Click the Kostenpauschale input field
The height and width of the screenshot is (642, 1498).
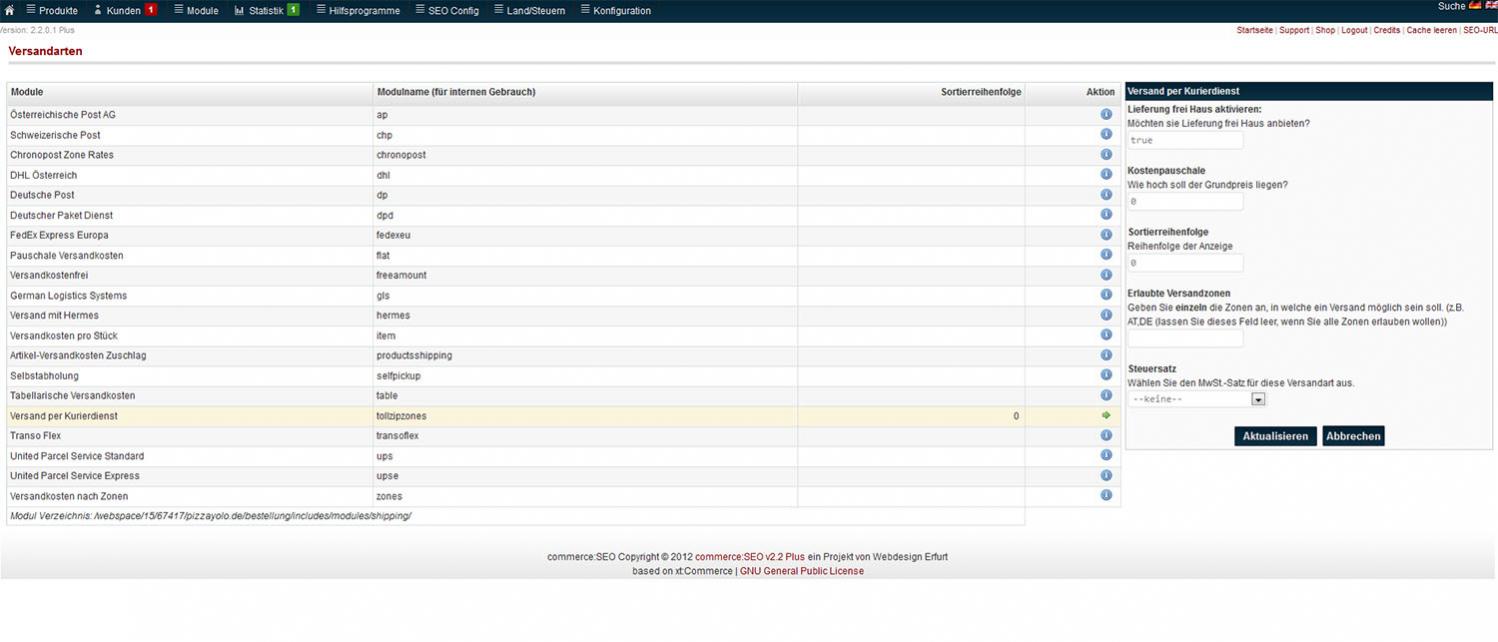(1185, 201)
